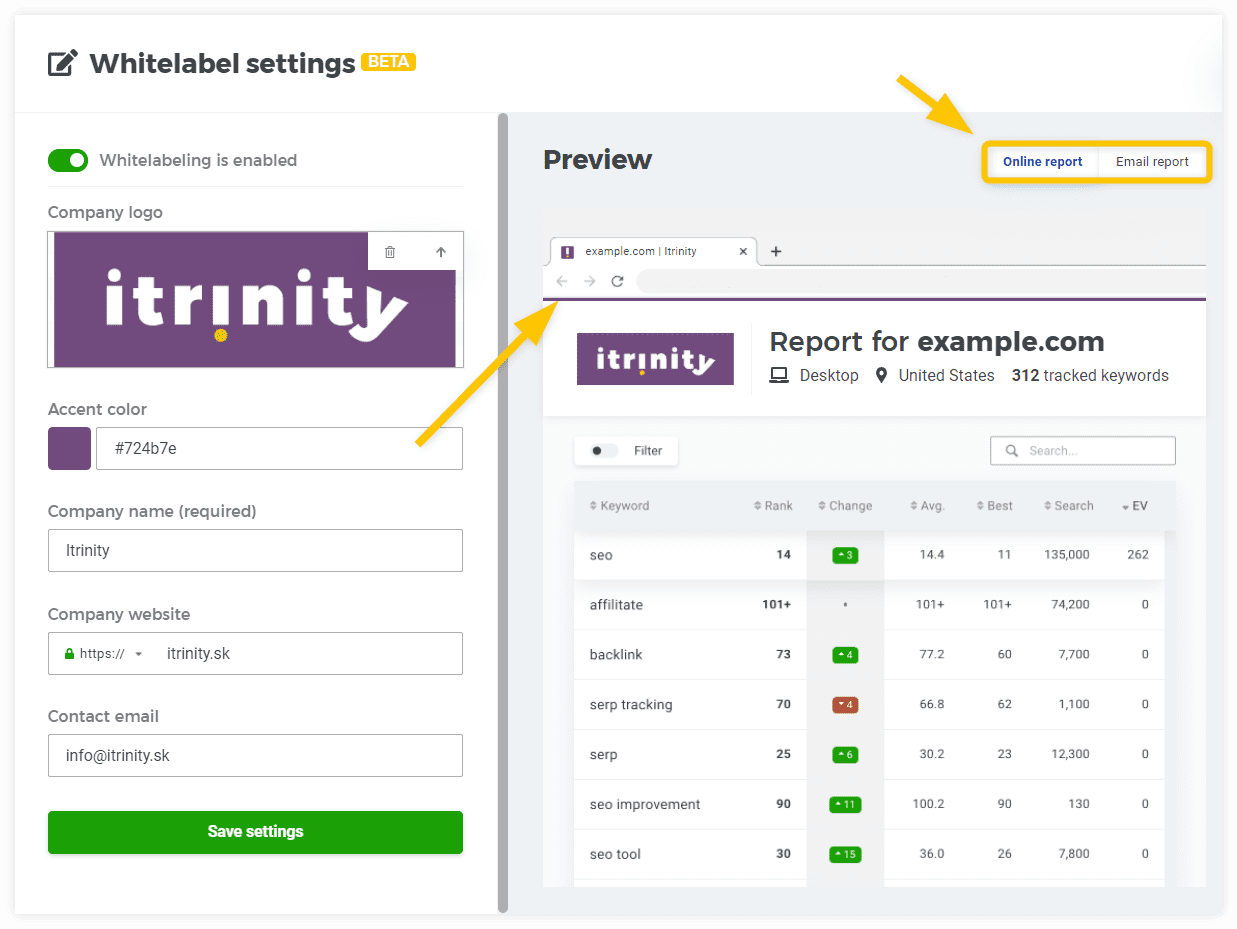Disable the Whitelabeling is enabled switch
1237x929 pixels.
67,160
